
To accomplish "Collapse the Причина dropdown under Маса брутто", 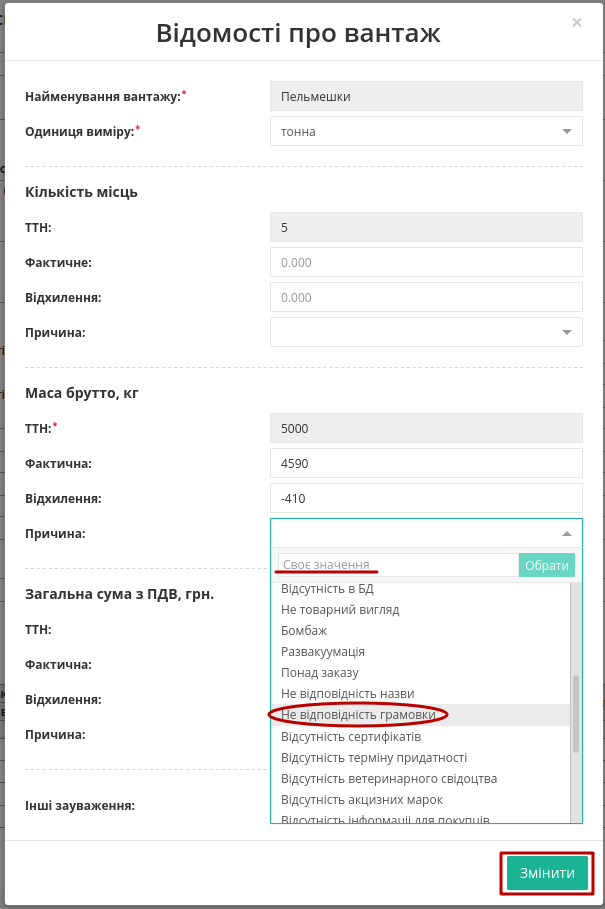I will pyautogui.click(x=567, y=533).
